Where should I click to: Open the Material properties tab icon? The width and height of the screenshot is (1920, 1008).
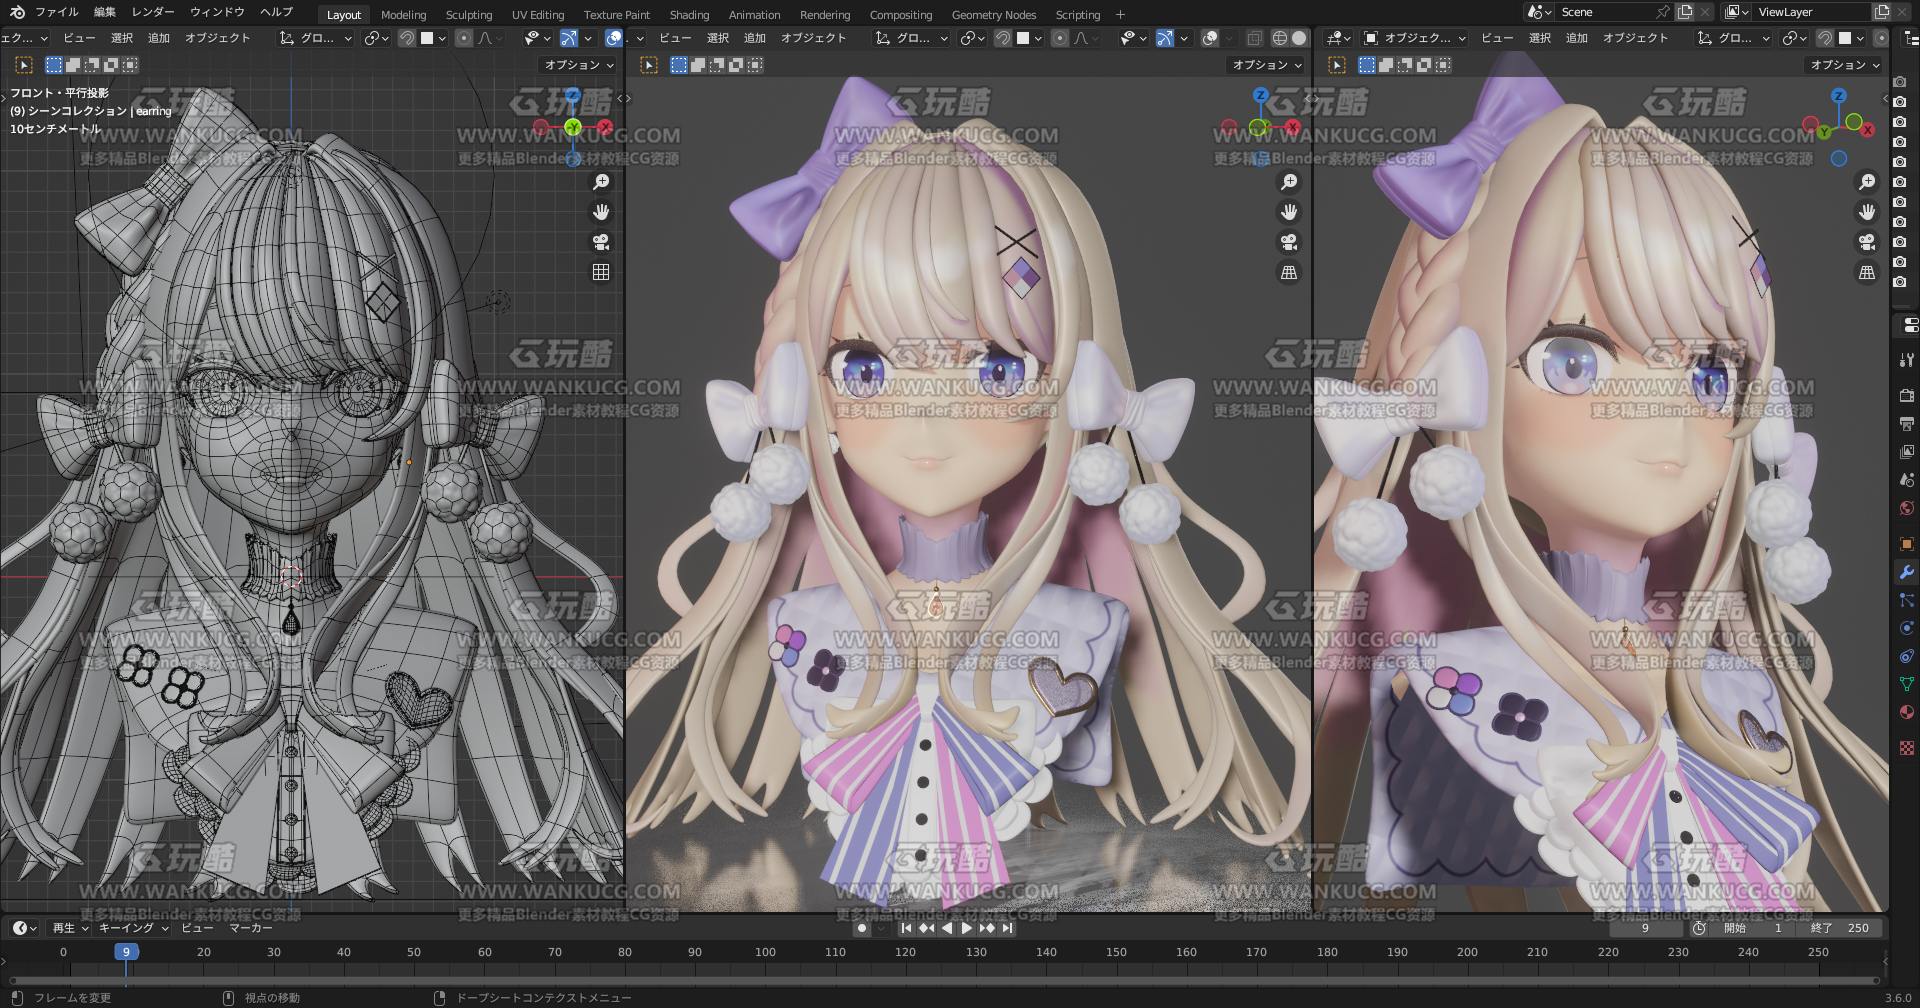coord(1906,712)
